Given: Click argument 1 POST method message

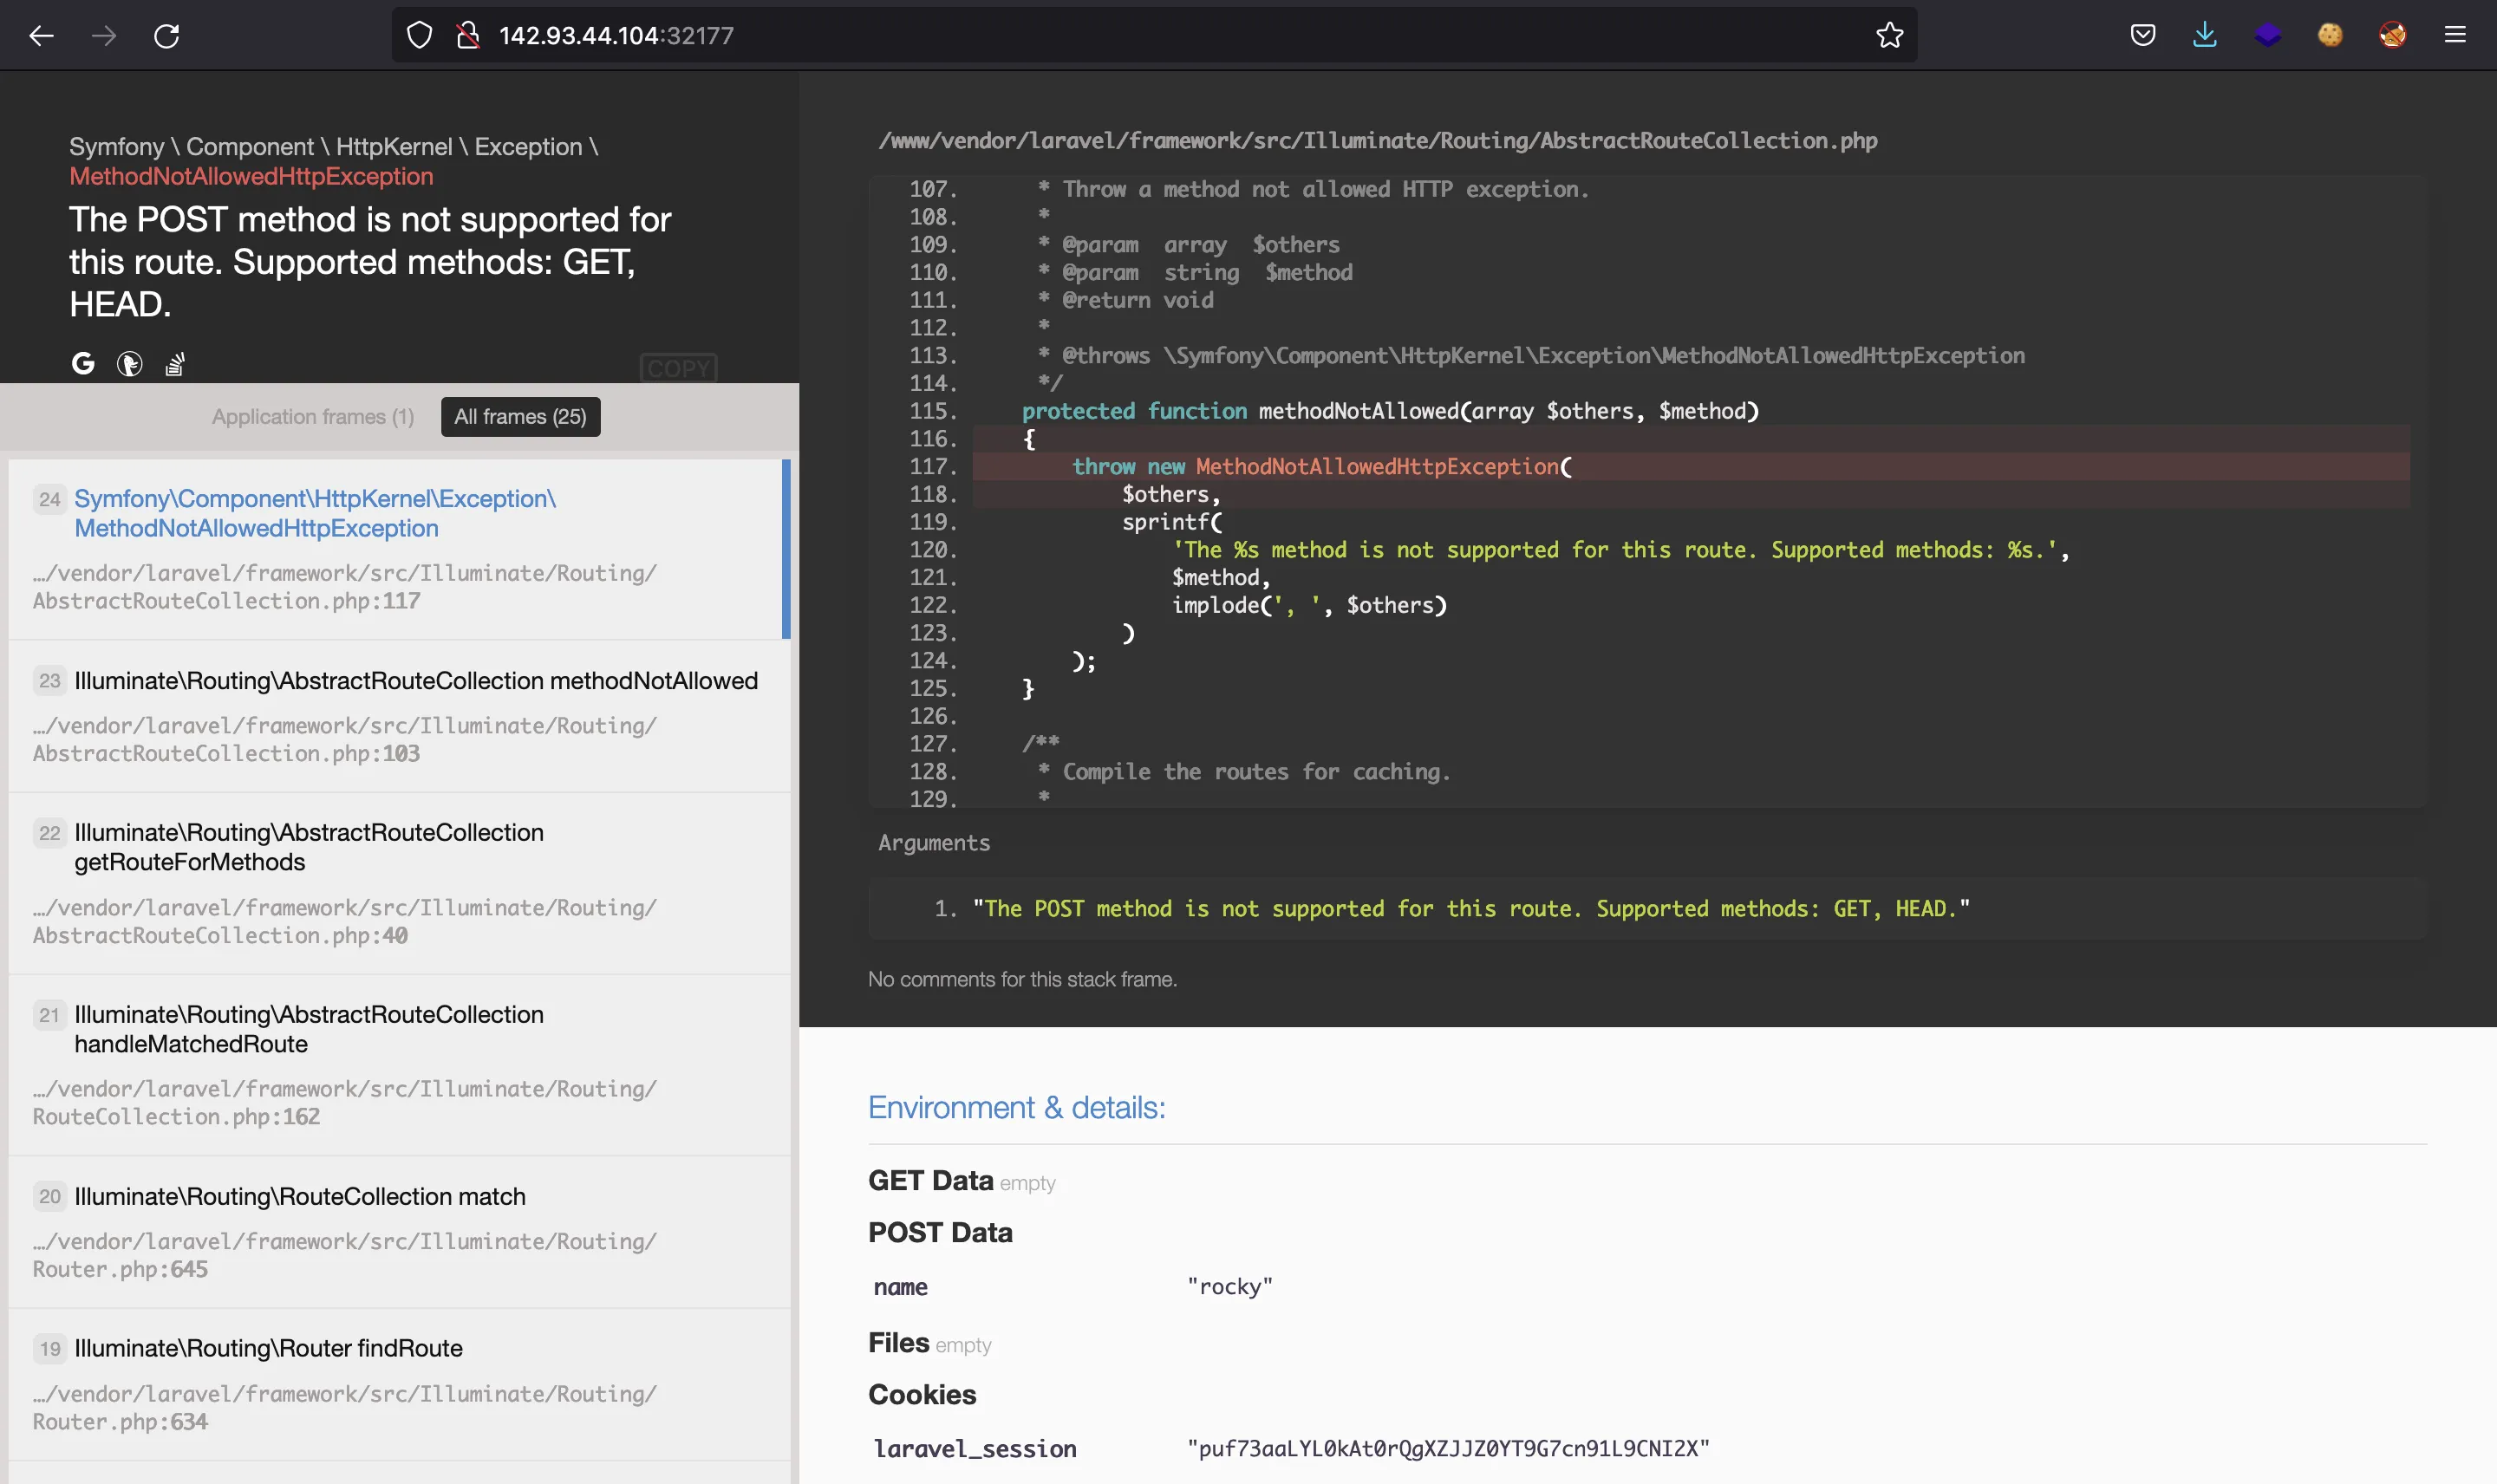Looking at the screenshot, I should coord(1471,909).
